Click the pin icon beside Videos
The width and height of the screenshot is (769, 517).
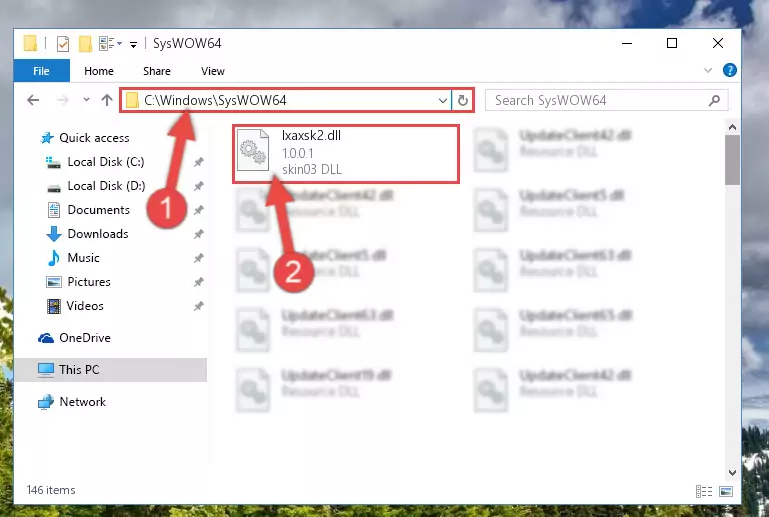point(198,307)
